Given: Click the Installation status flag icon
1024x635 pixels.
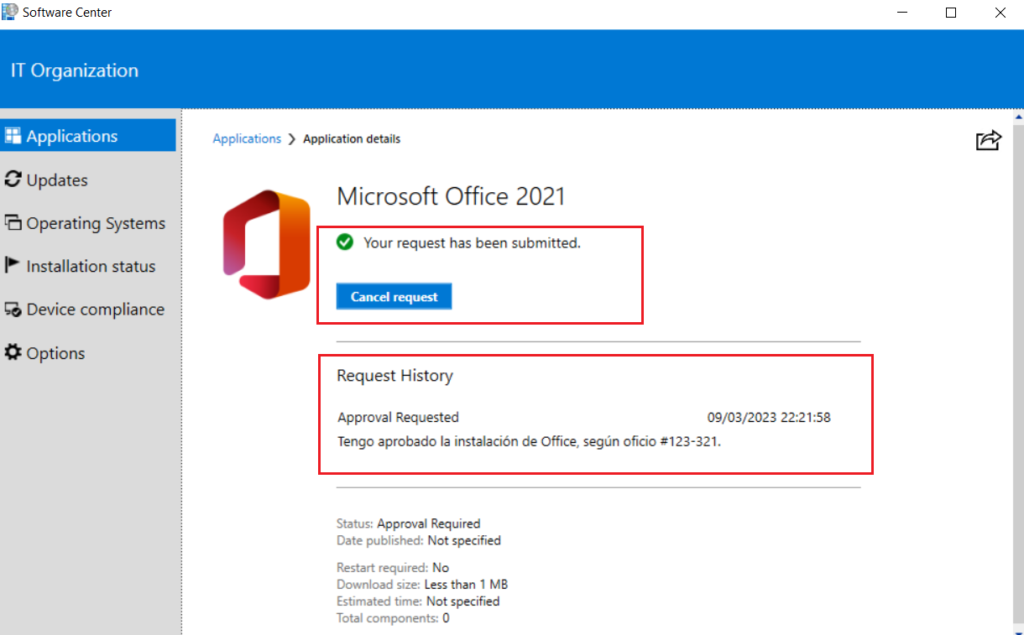Looking at the screenshot, I should coord(12,265).
